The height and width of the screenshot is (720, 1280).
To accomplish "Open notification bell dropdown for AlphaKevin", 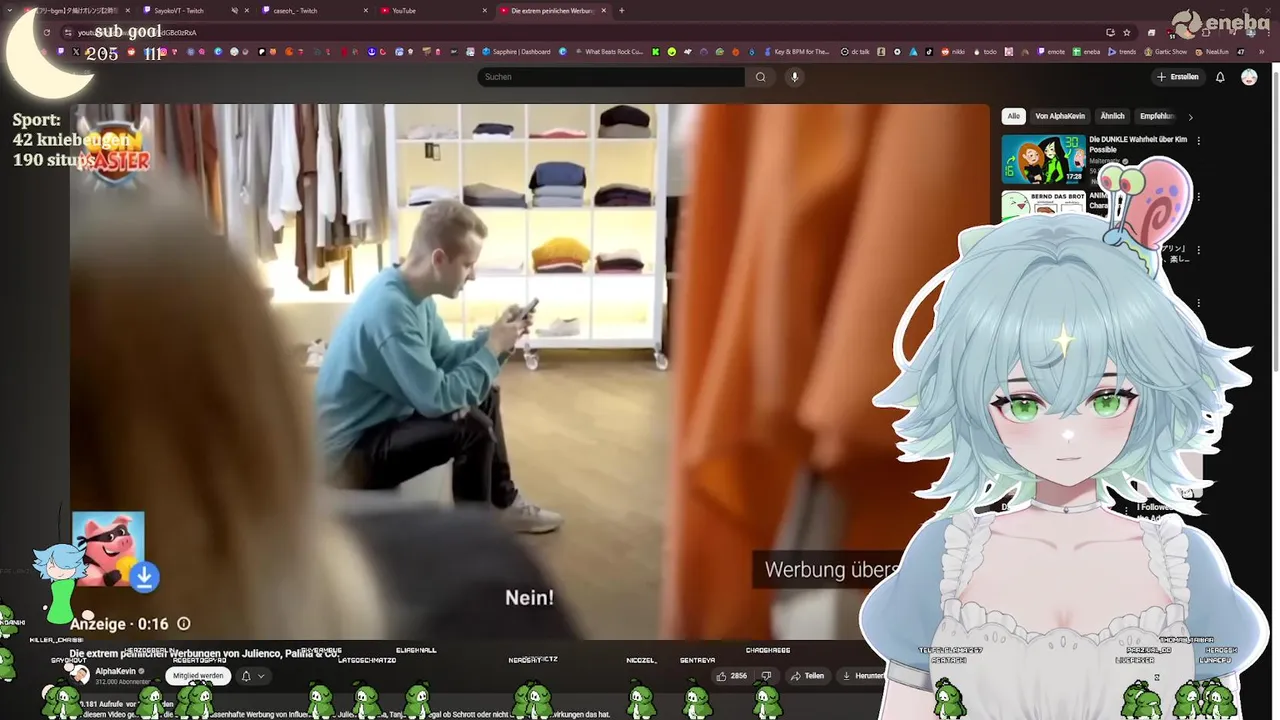I will click(253, 676).
